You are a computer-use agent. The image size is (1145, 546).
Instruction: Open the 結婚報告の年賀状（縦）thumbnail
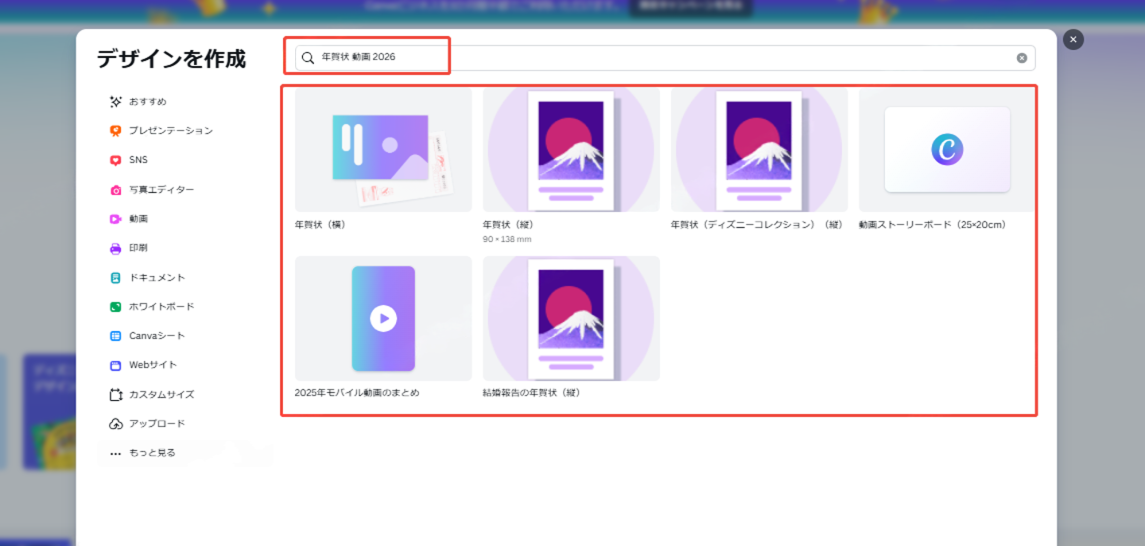click(571, 318)
